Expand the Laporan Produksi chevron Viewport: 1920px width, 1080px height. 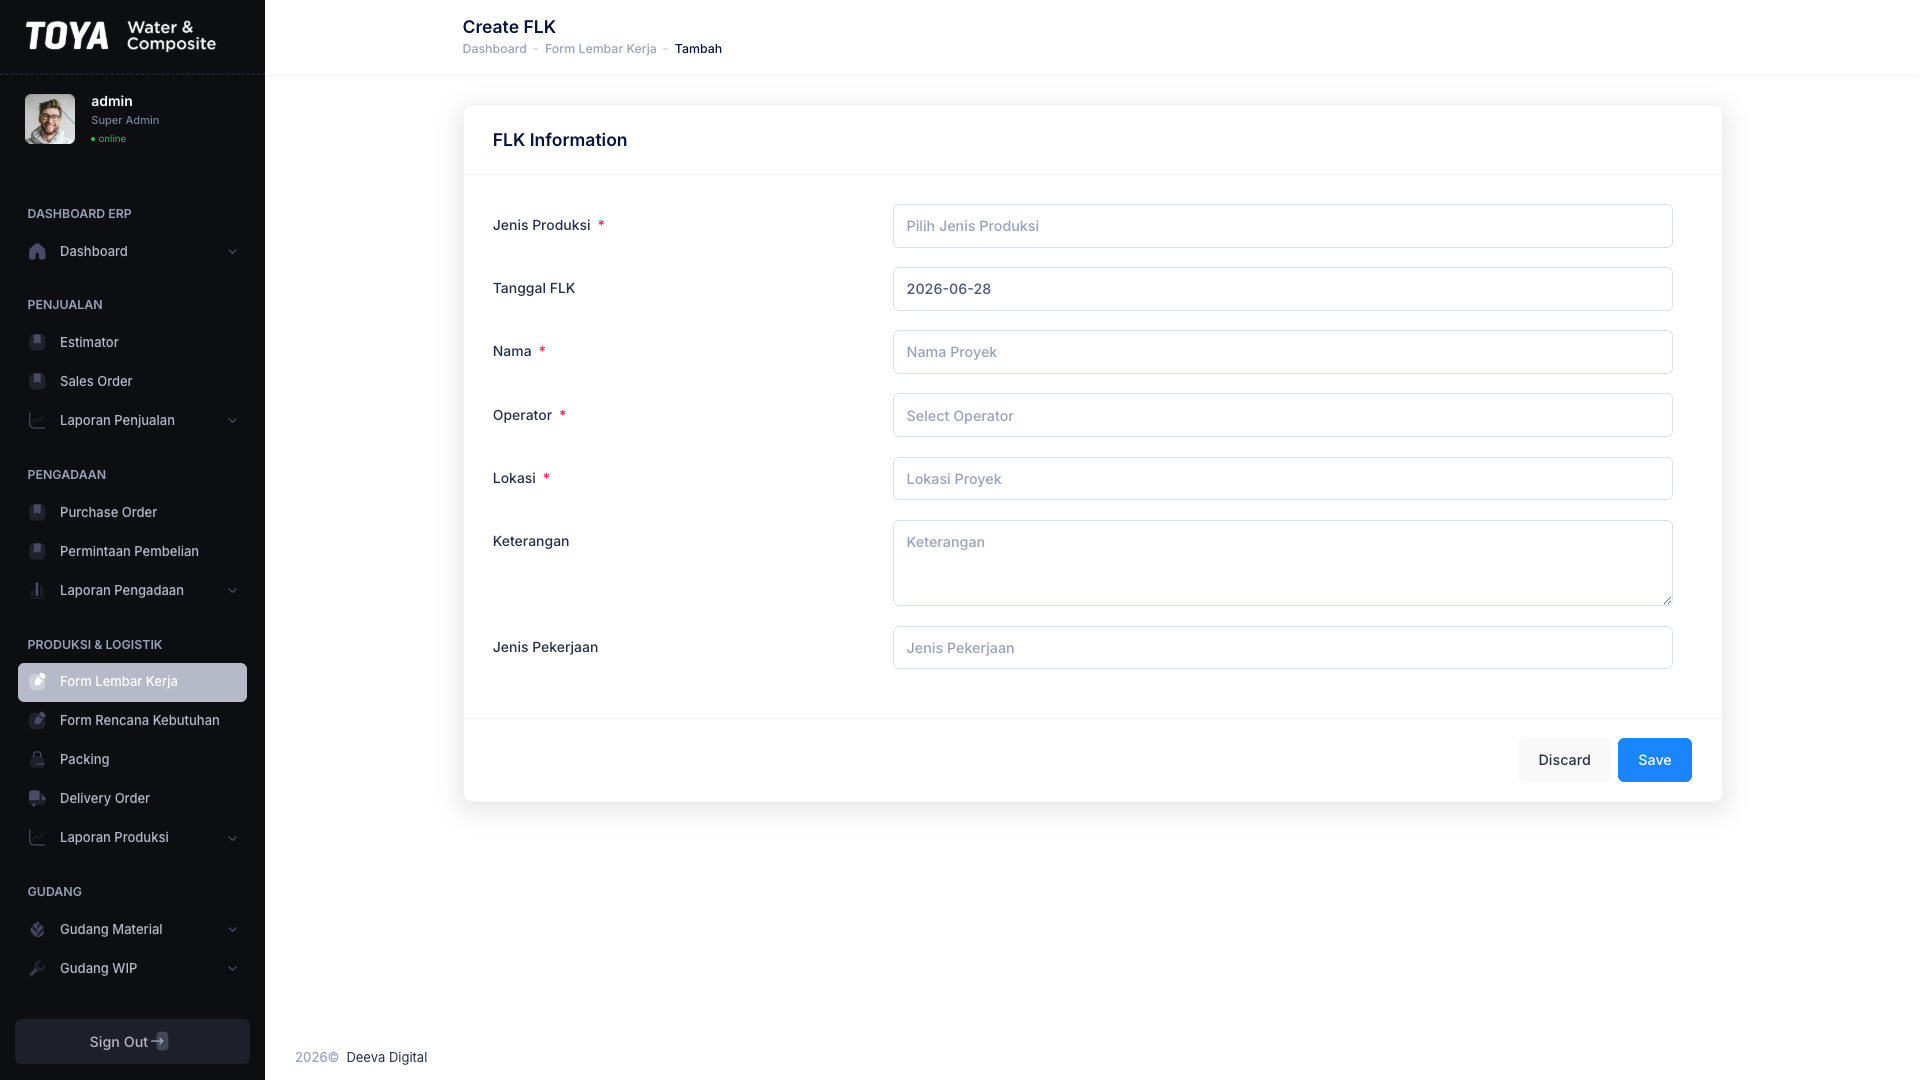232,837
